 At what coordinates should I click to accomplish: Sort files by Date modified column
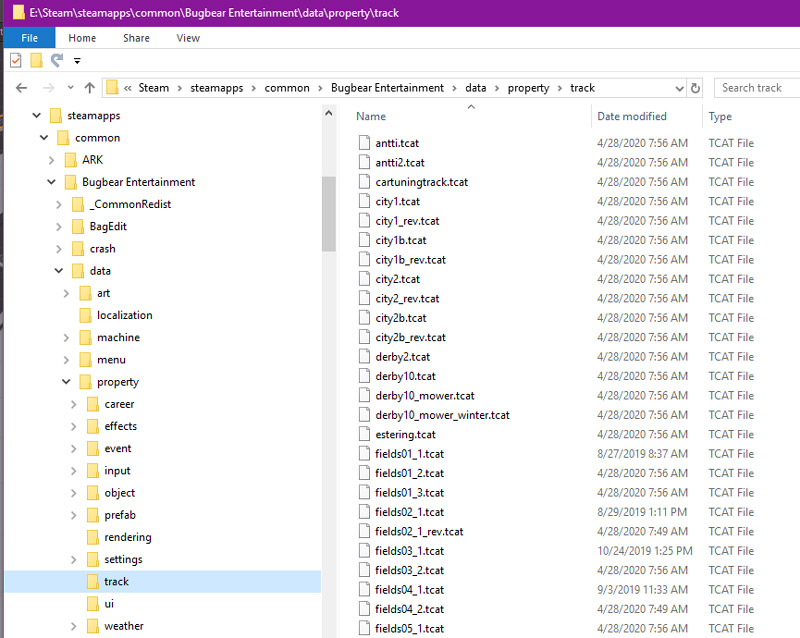(632, 116)
